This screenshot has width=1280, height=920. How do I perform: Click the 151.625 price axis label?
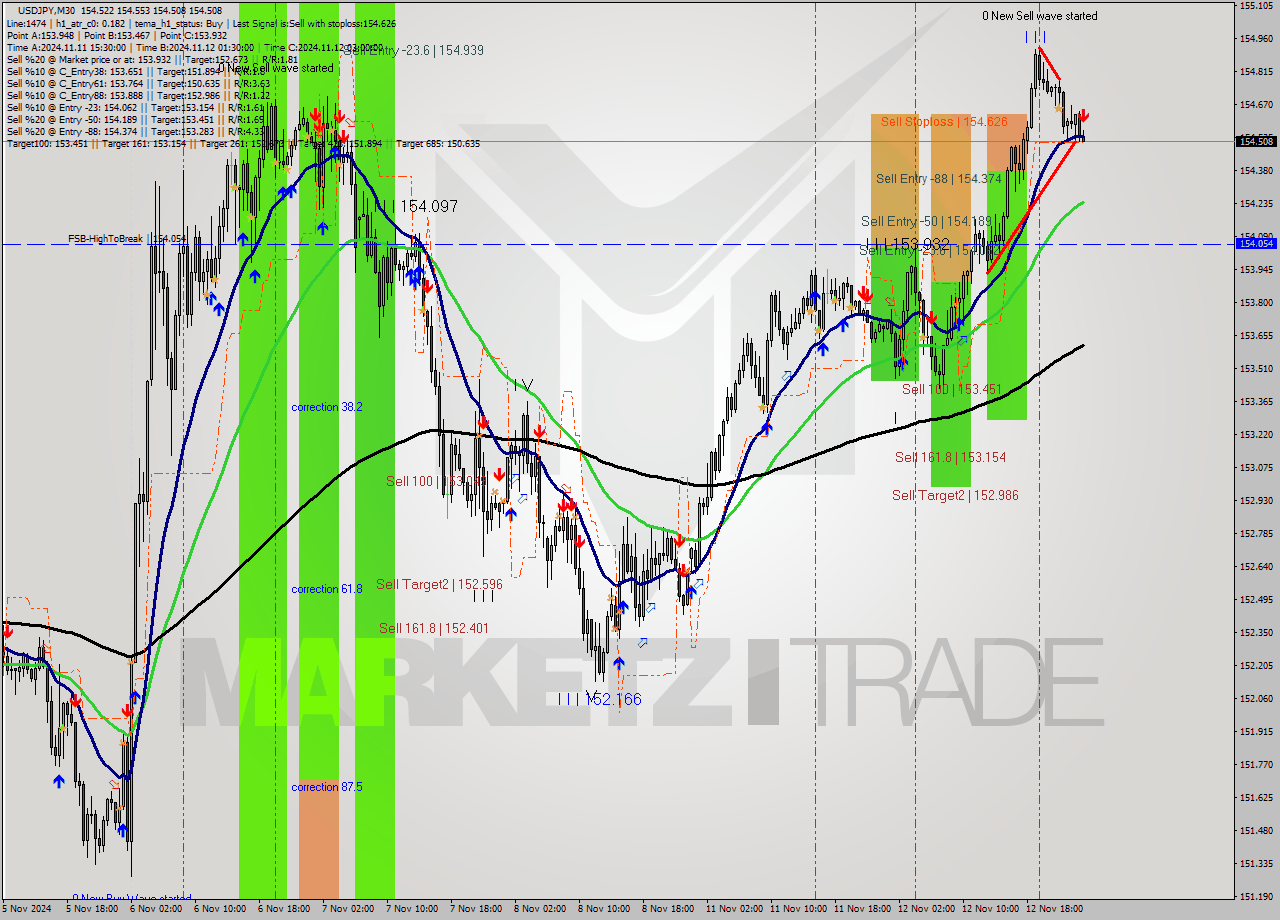1256,798
